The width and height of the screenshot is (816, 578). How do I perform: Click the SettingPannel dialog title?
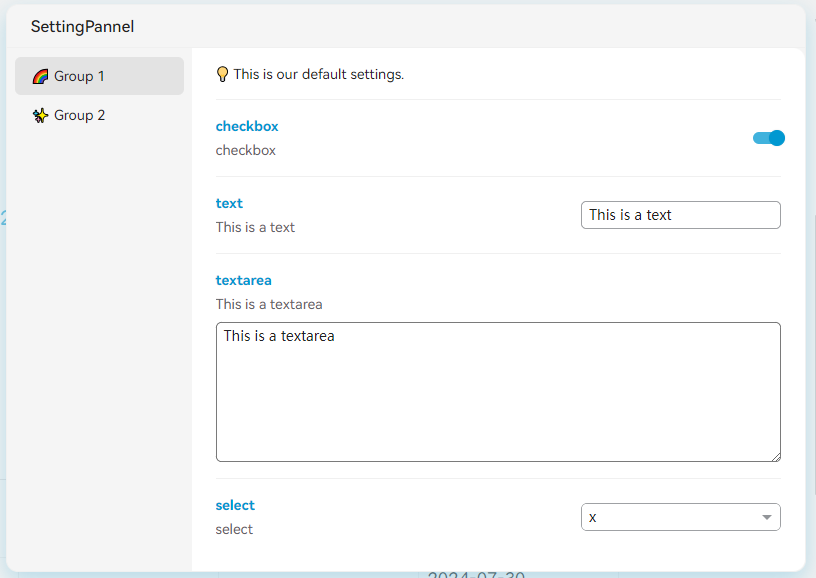pos(82,27)
